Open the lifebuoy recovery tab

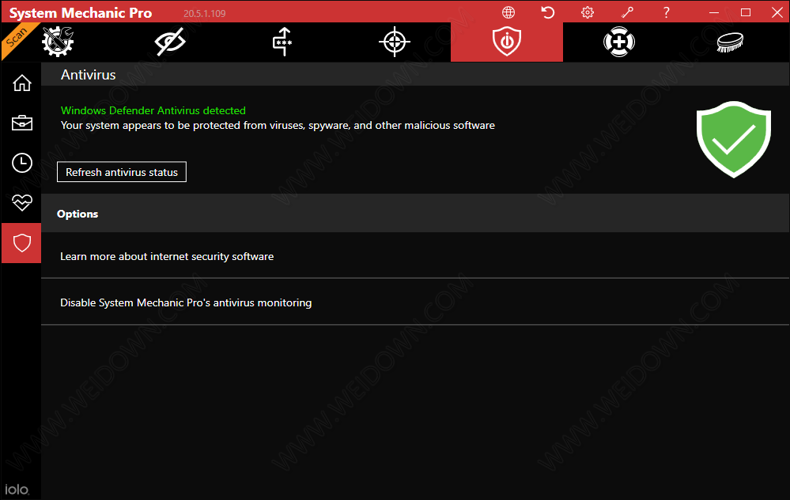(x=619, y=42)
